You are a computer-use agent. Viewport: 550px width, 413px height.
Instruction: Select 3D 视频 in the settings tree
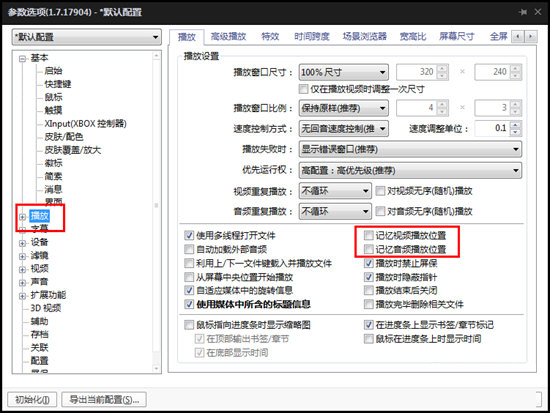[46, 308]
